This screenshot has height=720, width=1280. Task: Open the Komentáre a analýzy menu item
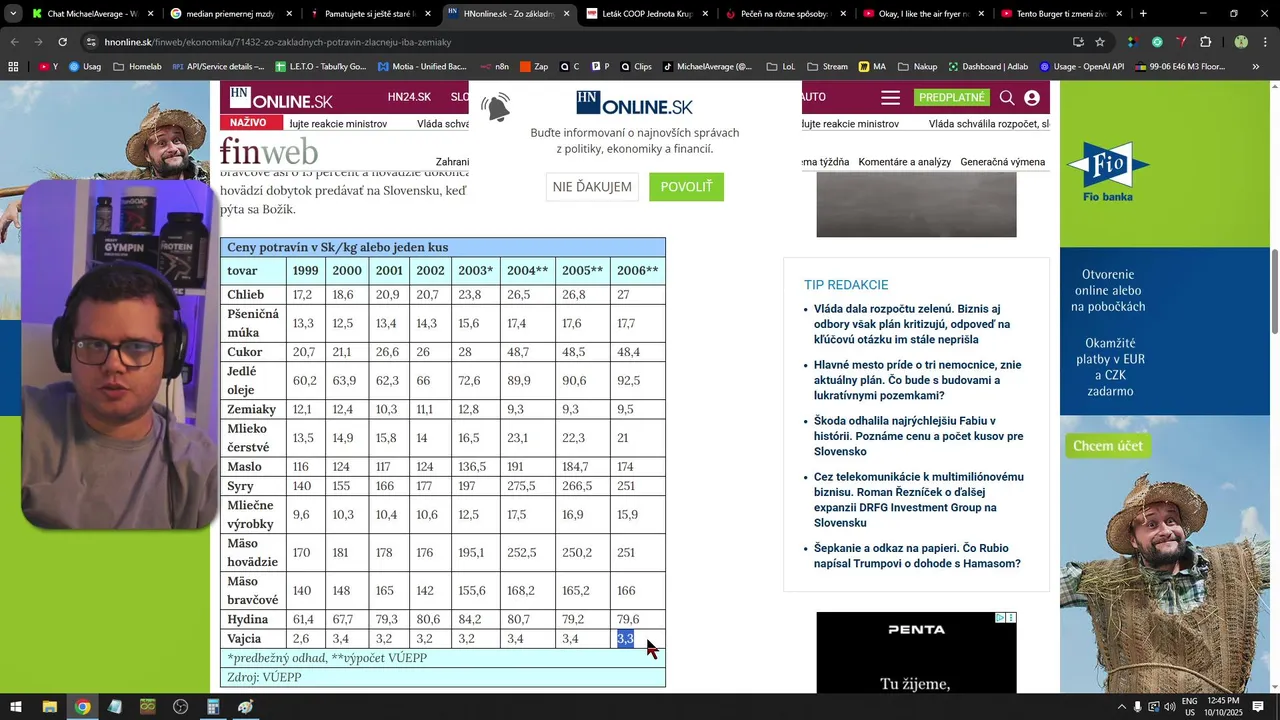coord(904,162)
